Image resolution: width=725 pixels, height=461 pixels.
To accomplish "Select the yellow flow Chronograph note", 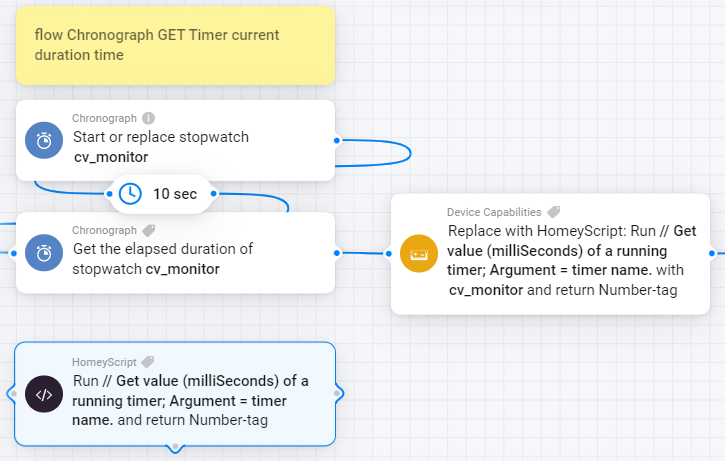I will [x=175, y=46].
